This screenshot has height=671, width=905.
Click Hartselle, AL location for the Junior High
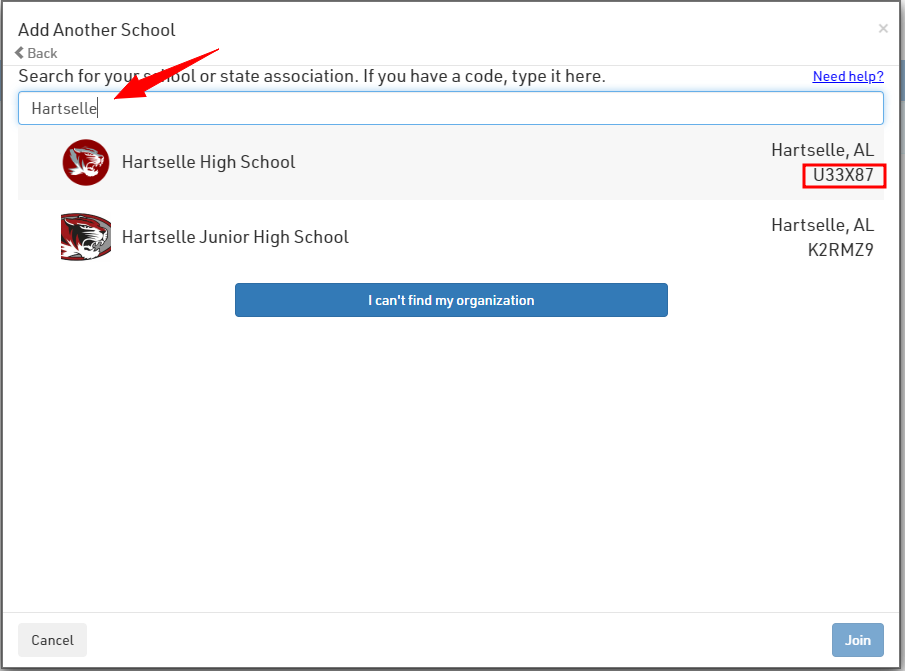pyautogui.click(x=822, y=225)
